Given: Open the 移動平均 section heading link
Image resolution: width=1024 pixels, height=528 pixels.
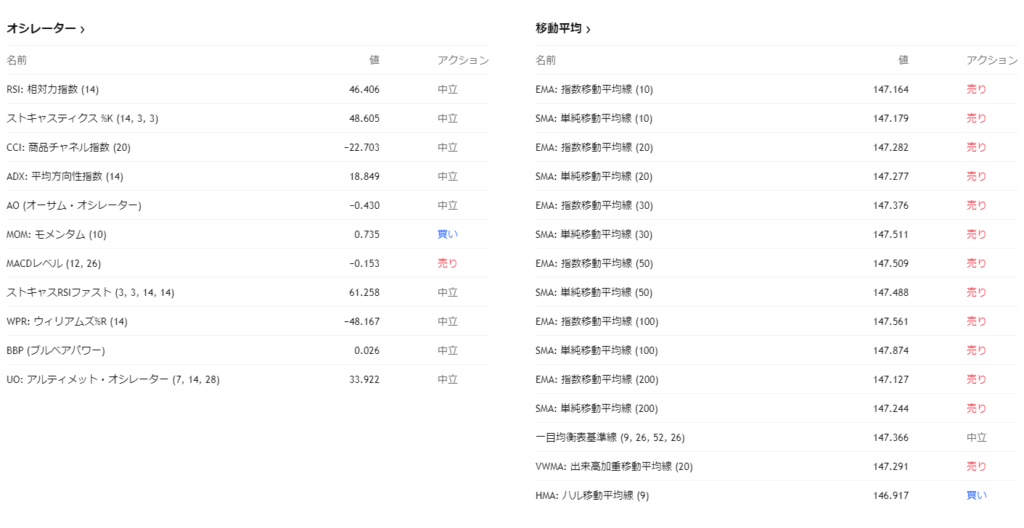Looking at the screenshot, I should pyautogui.click(x=558, y=29).
